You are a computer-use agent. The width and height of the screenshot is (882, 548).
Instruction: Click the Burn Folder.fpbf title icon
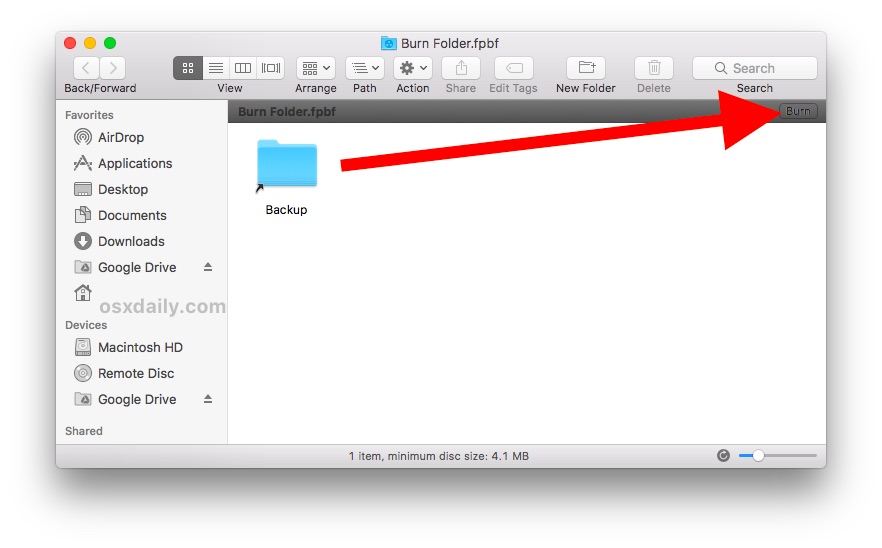coord(389,43)
